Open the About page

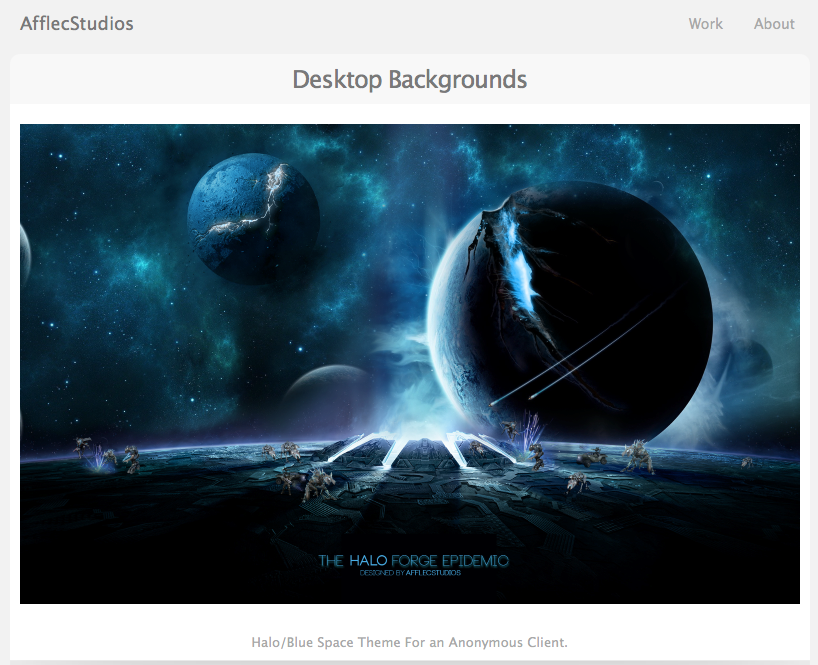(x=774, y=23)
